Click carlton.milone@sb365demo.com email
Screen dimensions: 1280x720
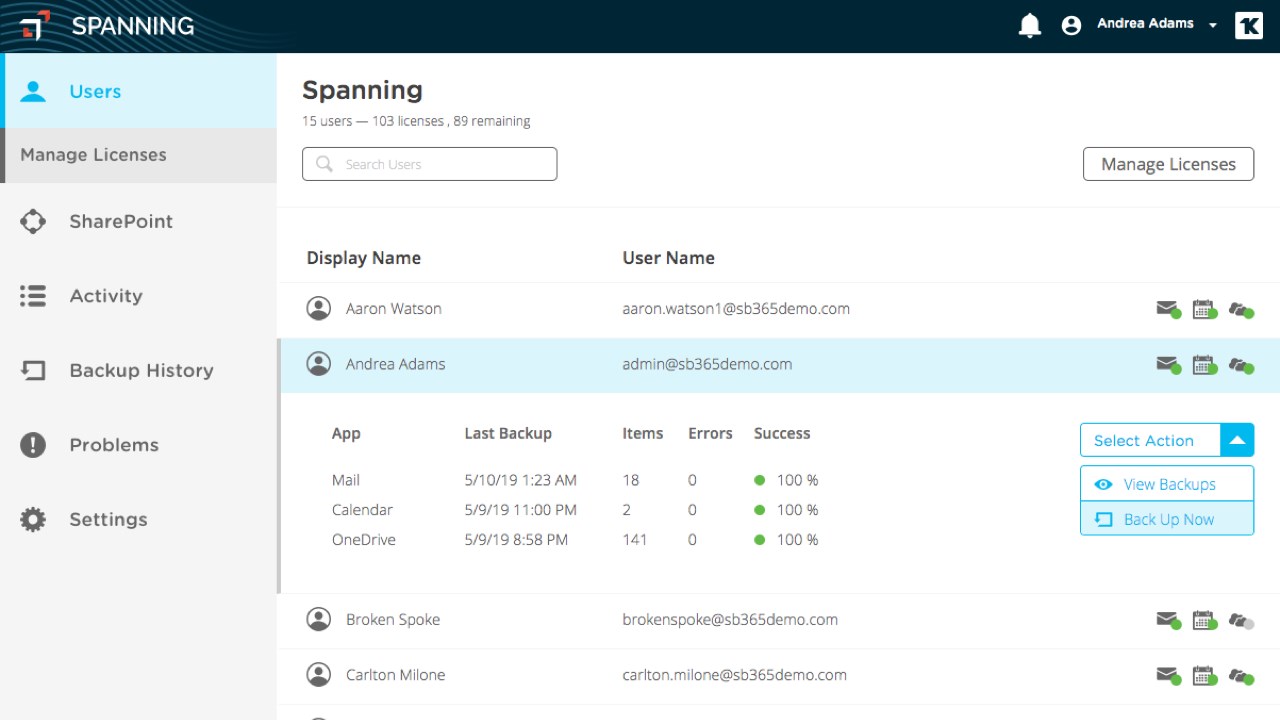(x=734, y=675)
